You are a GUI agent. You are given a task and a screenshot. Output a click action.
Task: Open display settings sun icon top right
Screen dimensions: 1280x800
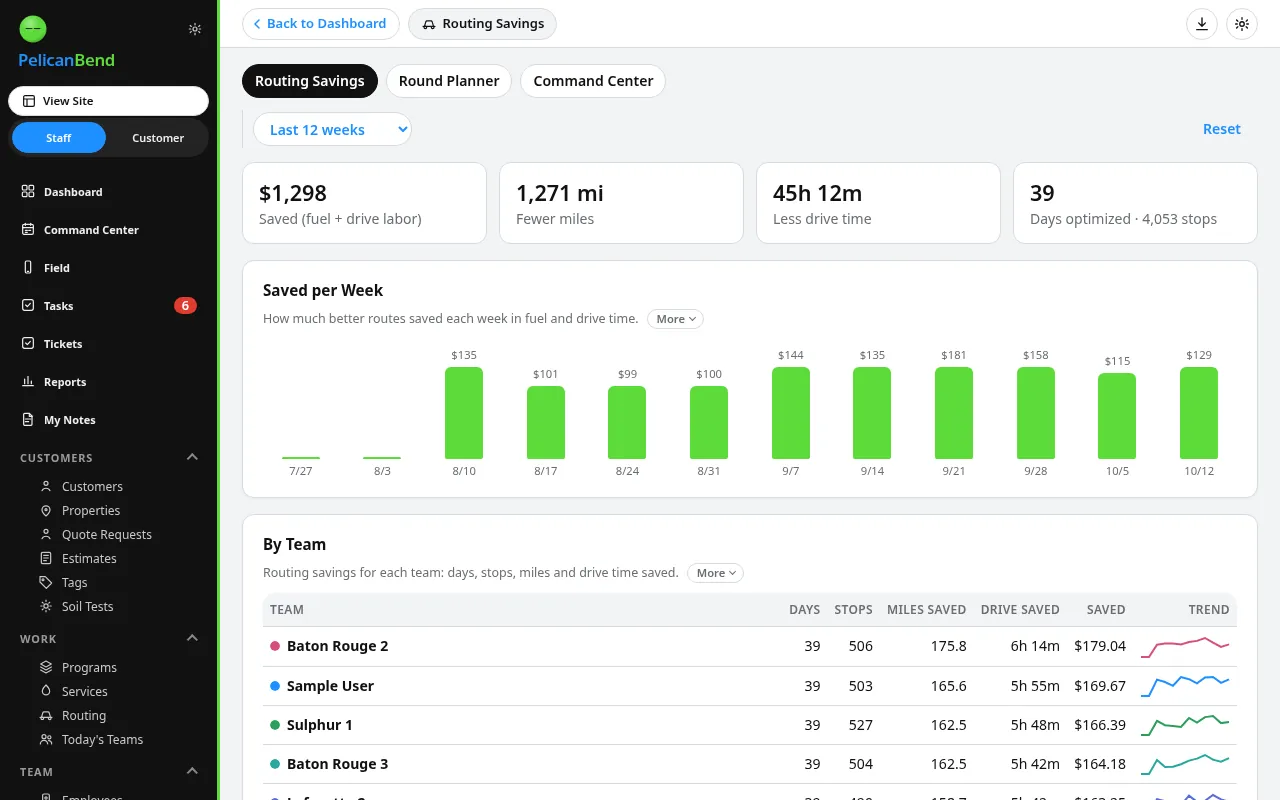pos(1242,24)
